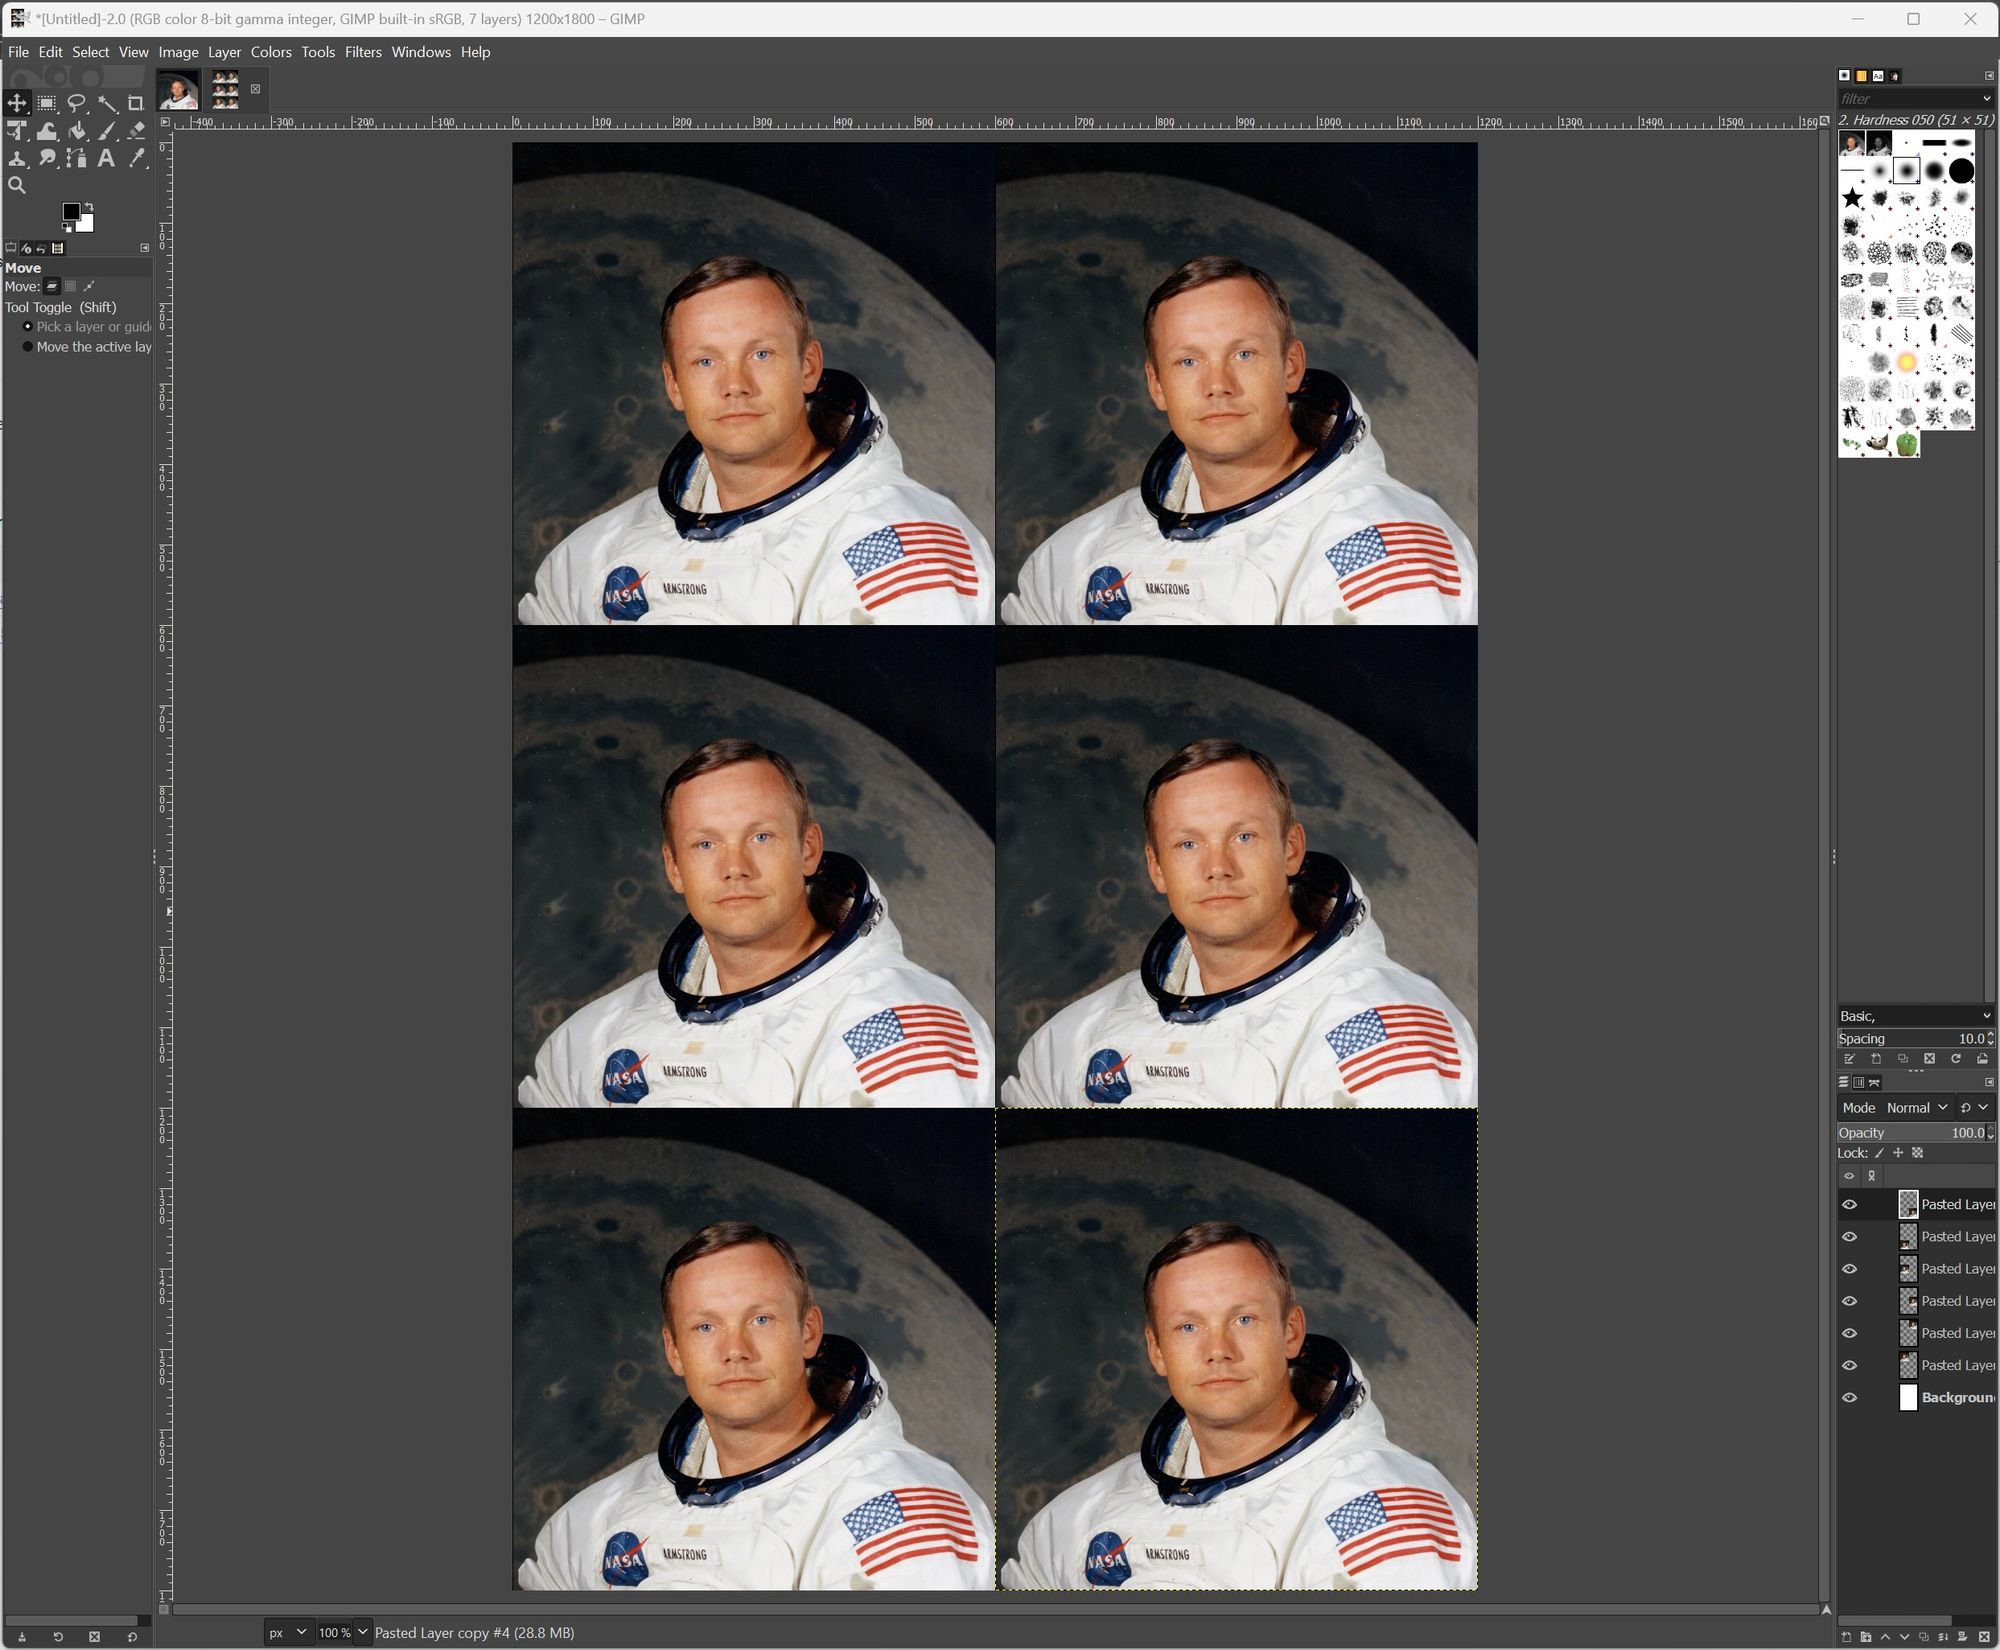Select the Move tool in toolbox
Image resolution: width=2000 pixels, height=1650 pixels.
(17, 103)
